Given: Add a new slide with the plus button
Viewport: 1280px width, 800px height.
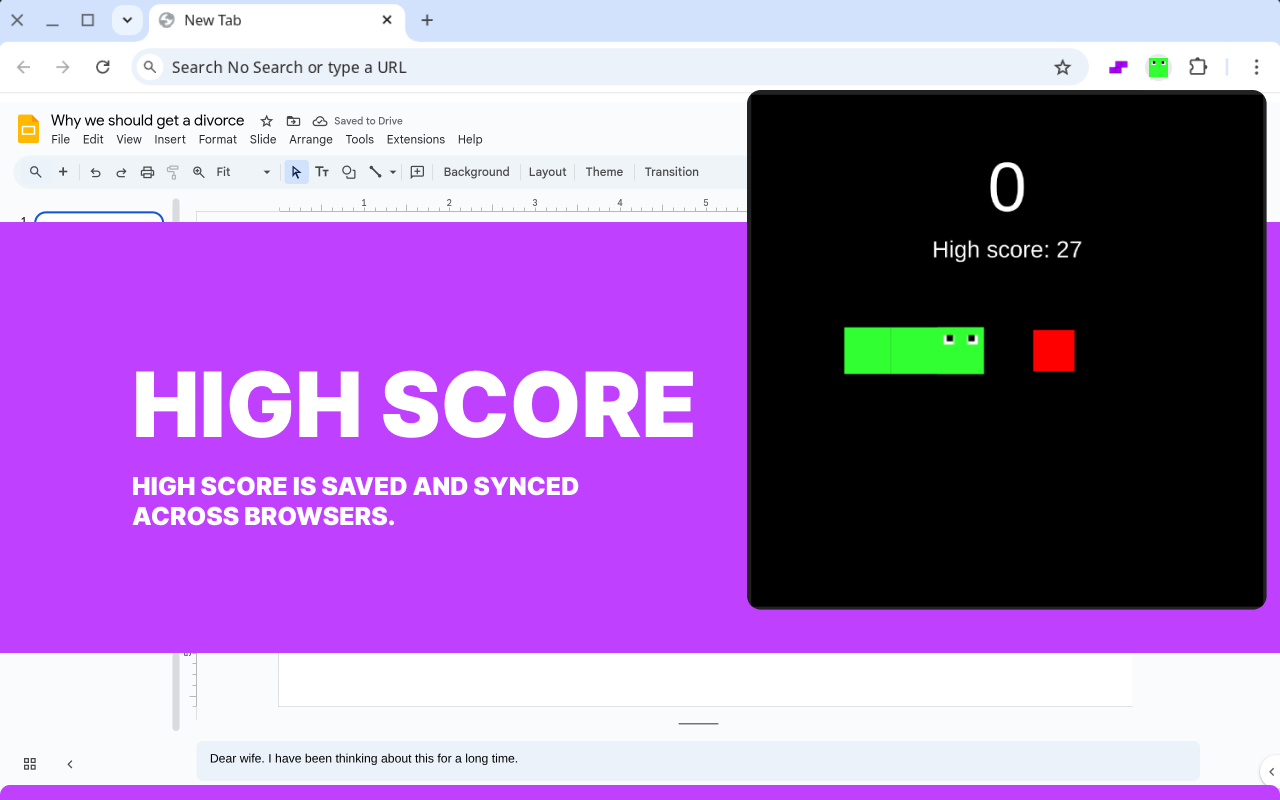Looking at the screenshot, I should (63, 172).
